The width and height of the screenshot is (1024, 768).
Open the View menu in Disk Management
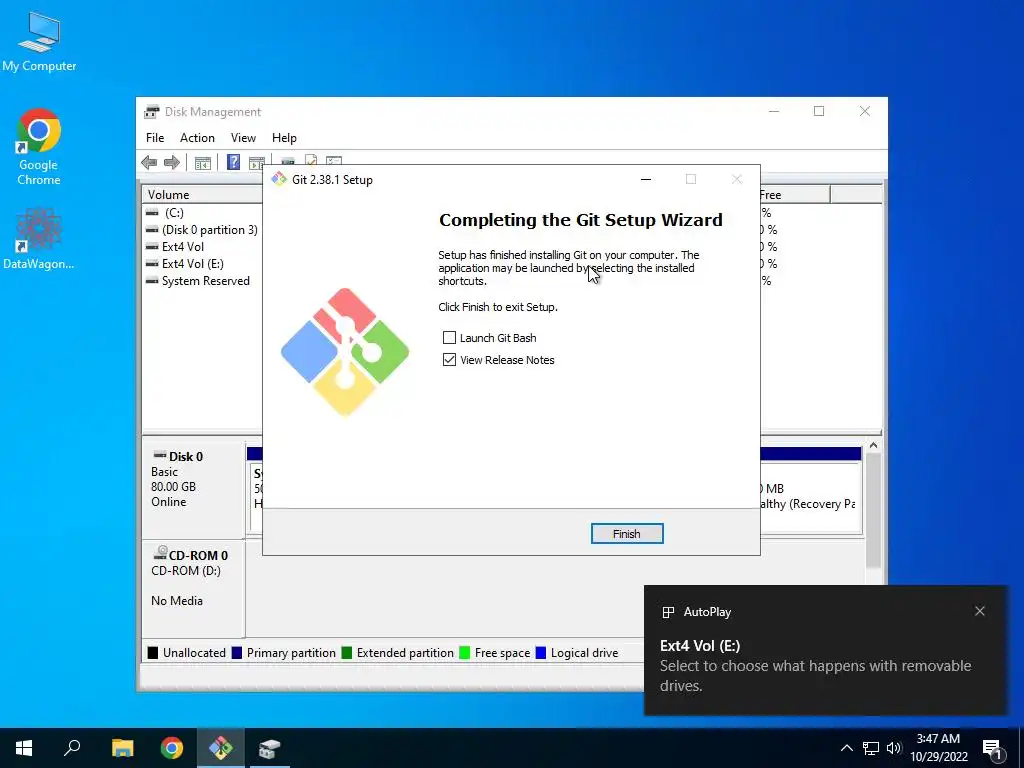tap(243, 138)
